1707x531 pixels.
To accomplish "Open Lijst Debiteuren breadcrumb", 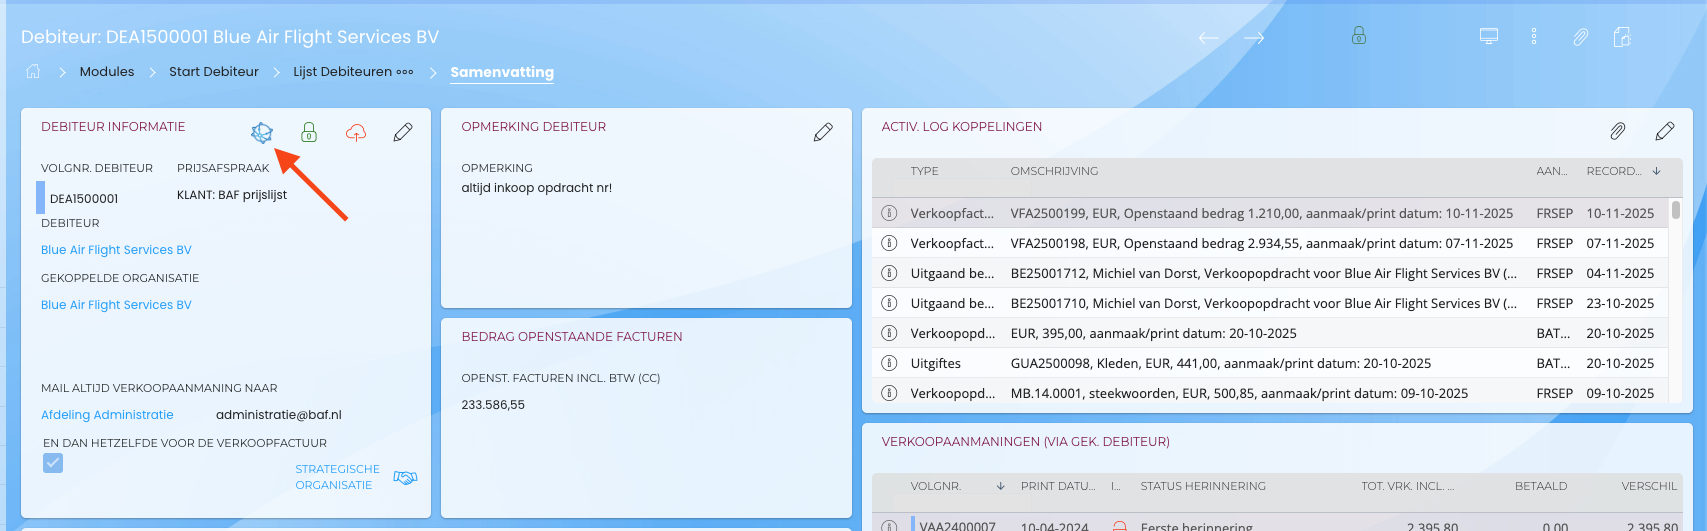I will click(x=342, y=72).
